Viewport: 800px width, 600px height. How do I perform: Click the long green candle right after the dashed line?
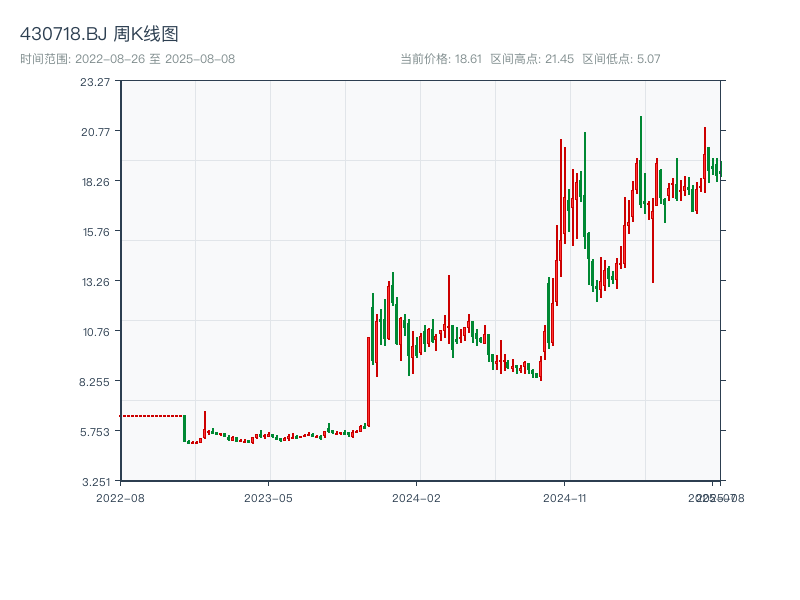coord(185,429)
